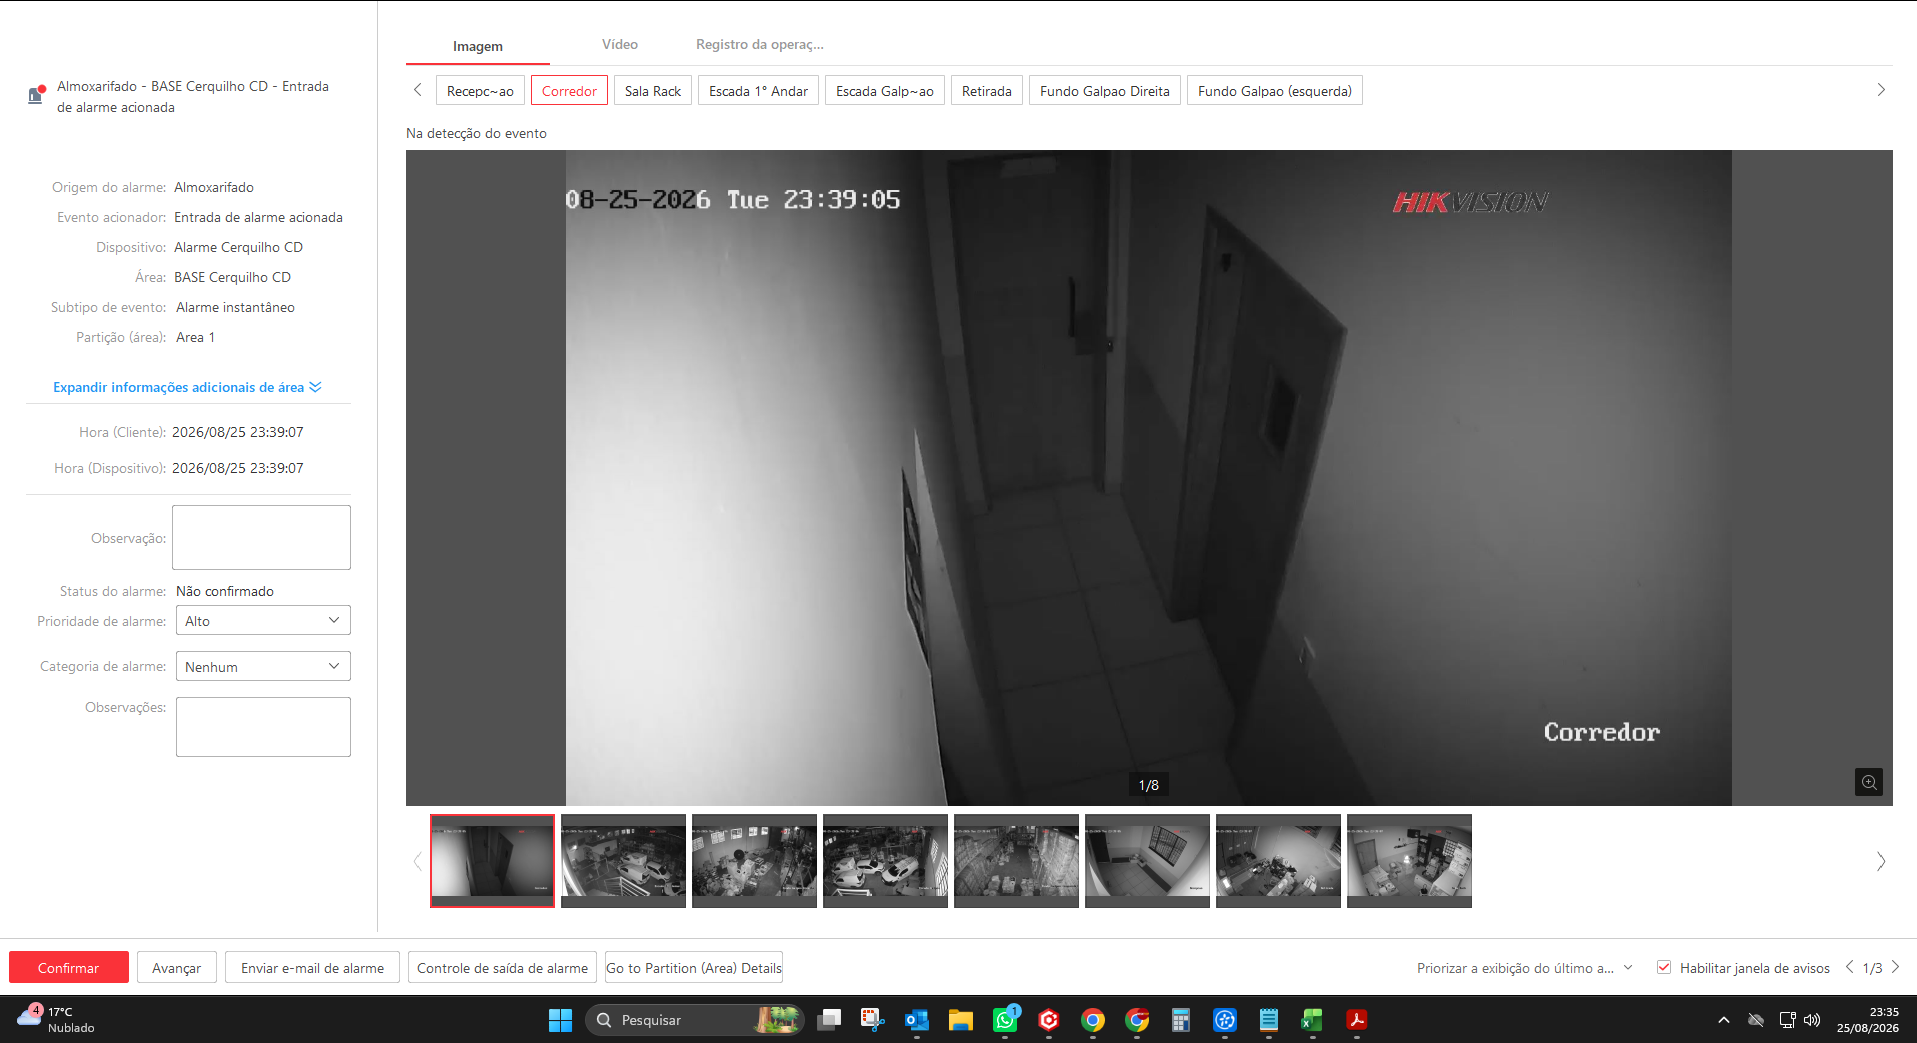Select the Sala Rack camera tab
This screenshot has height=1043, width=1917.
pyautogui.click(x=653, y=91)
